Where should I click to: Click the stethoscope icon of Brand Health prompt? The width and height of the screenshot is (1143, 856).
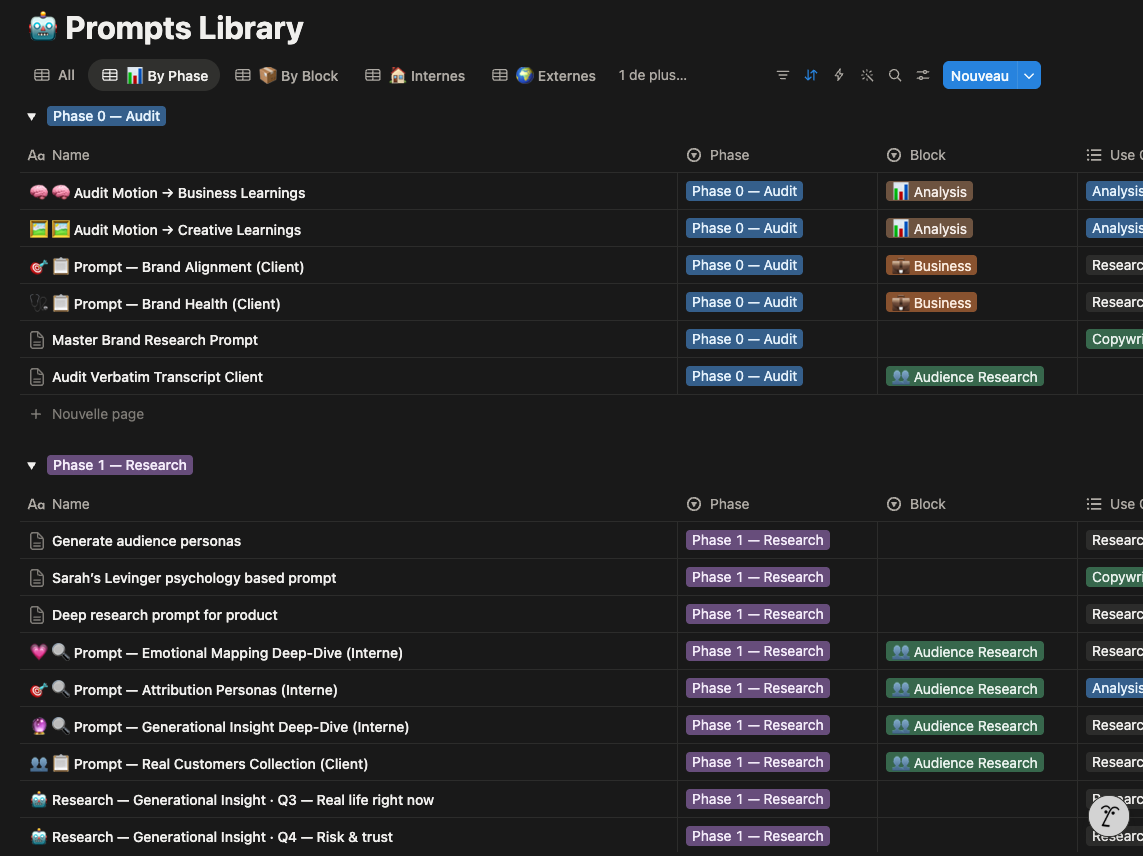click(x=39, y=303)
